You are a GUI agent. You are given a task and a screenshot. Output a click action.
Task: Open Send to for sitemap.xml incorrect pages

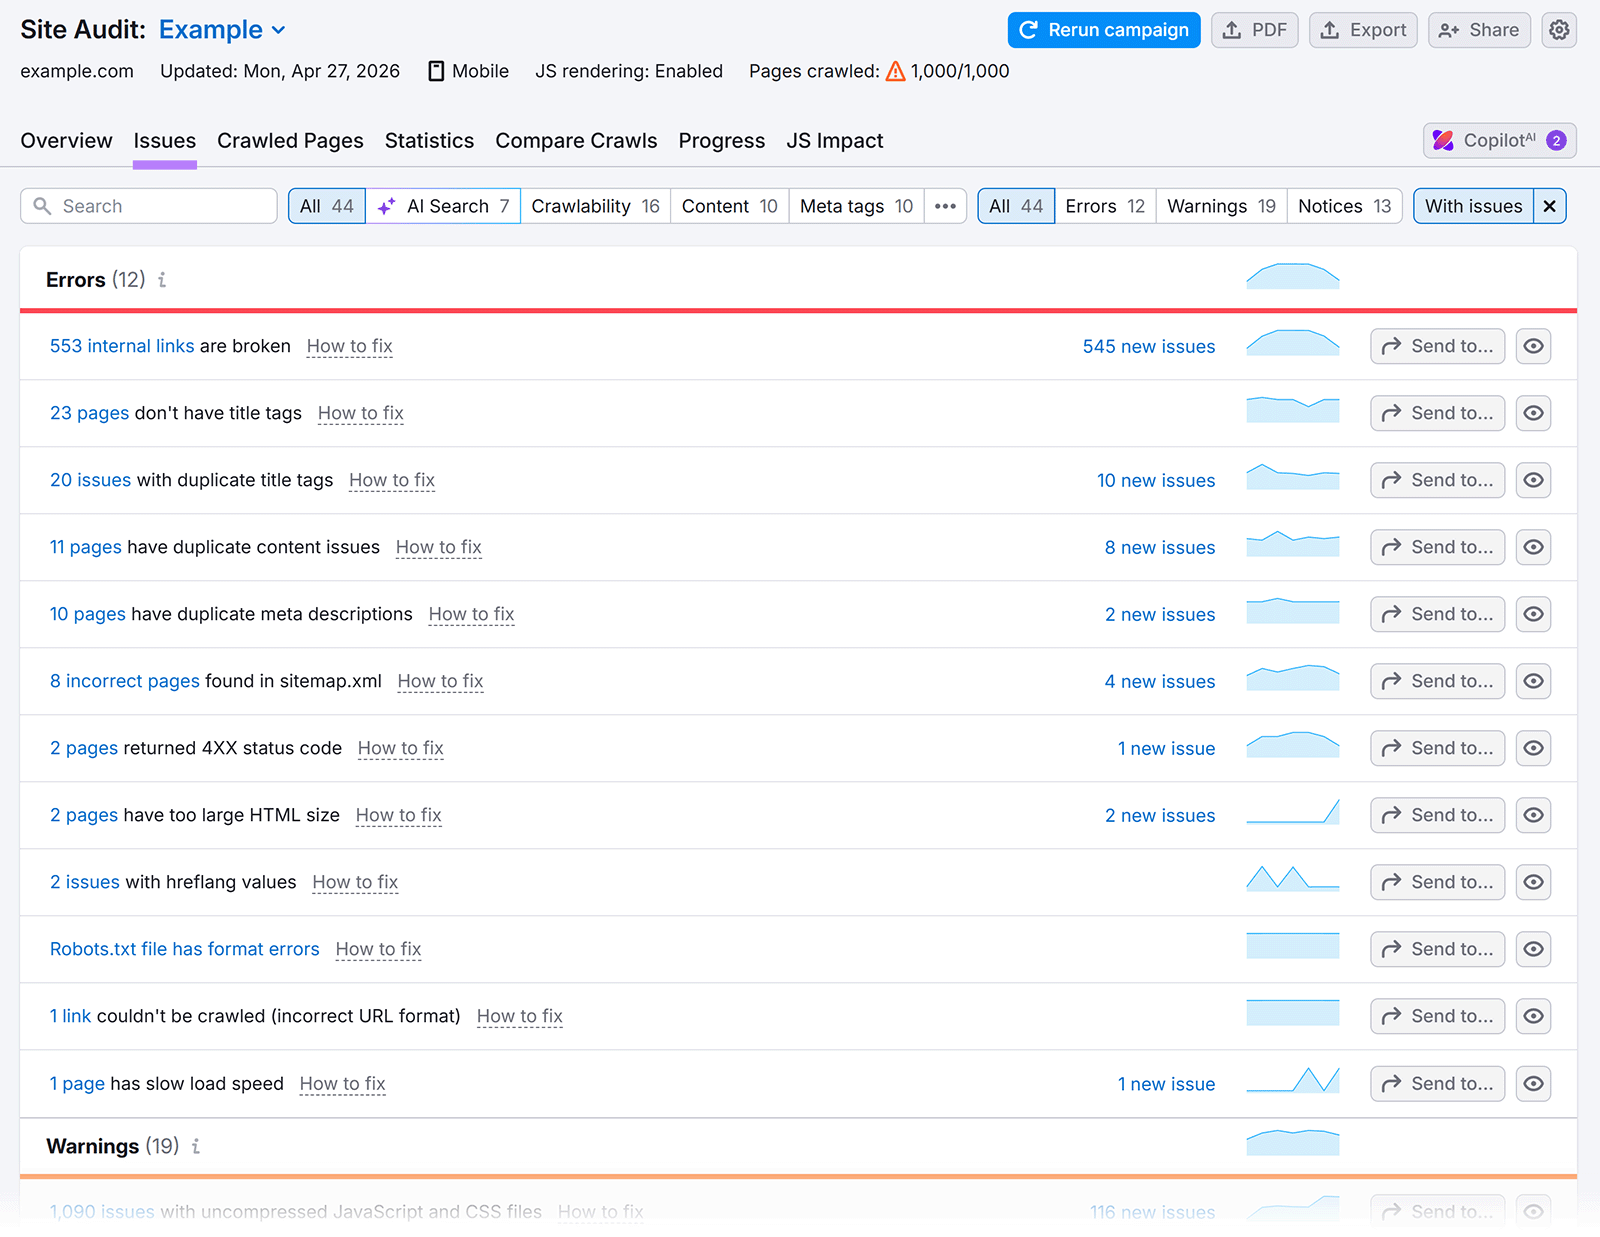click(1437, 681)
